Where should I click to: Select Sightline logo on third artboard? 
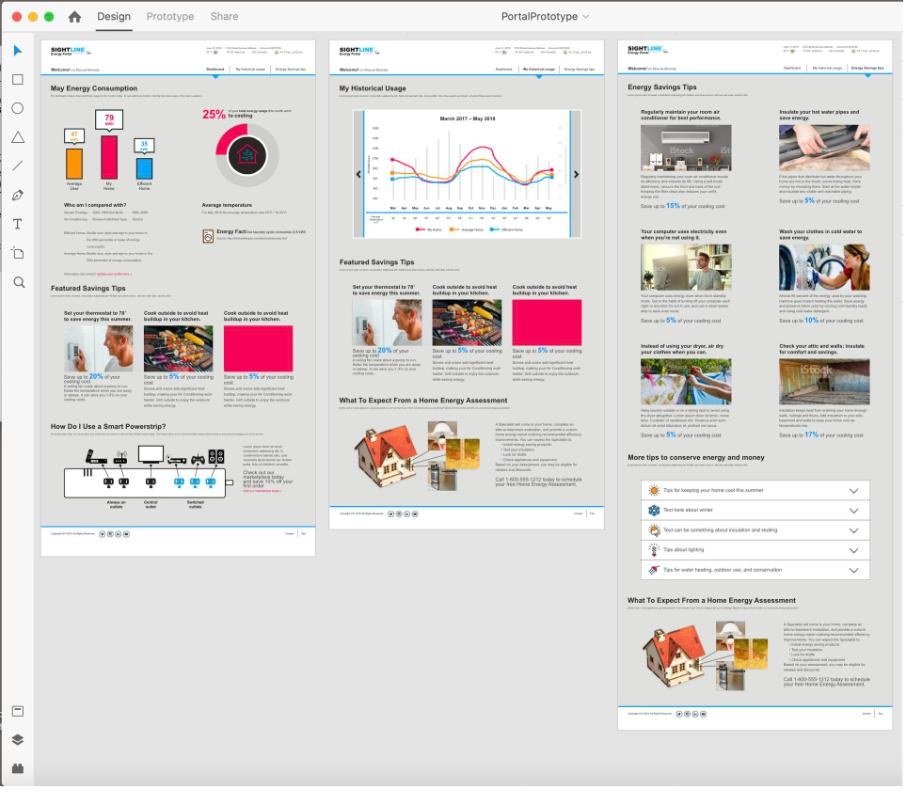653,50
